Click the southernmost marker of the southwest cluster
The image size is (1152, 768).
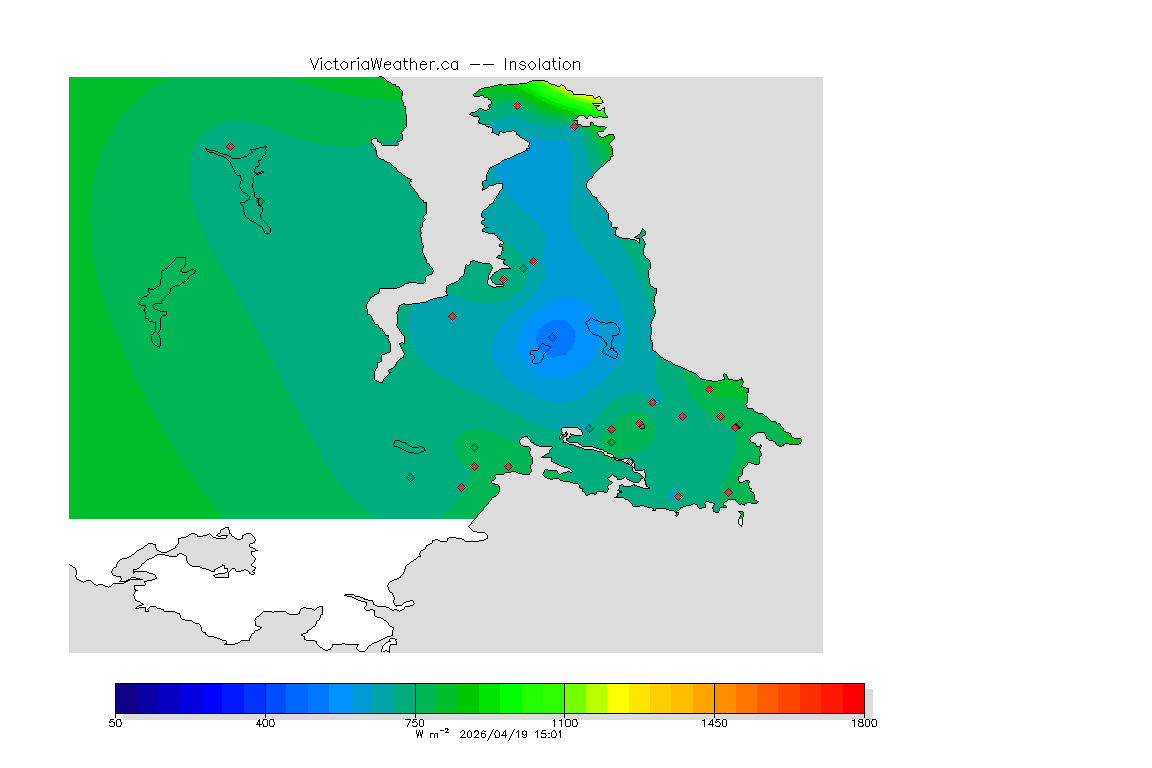click(461, 487)
